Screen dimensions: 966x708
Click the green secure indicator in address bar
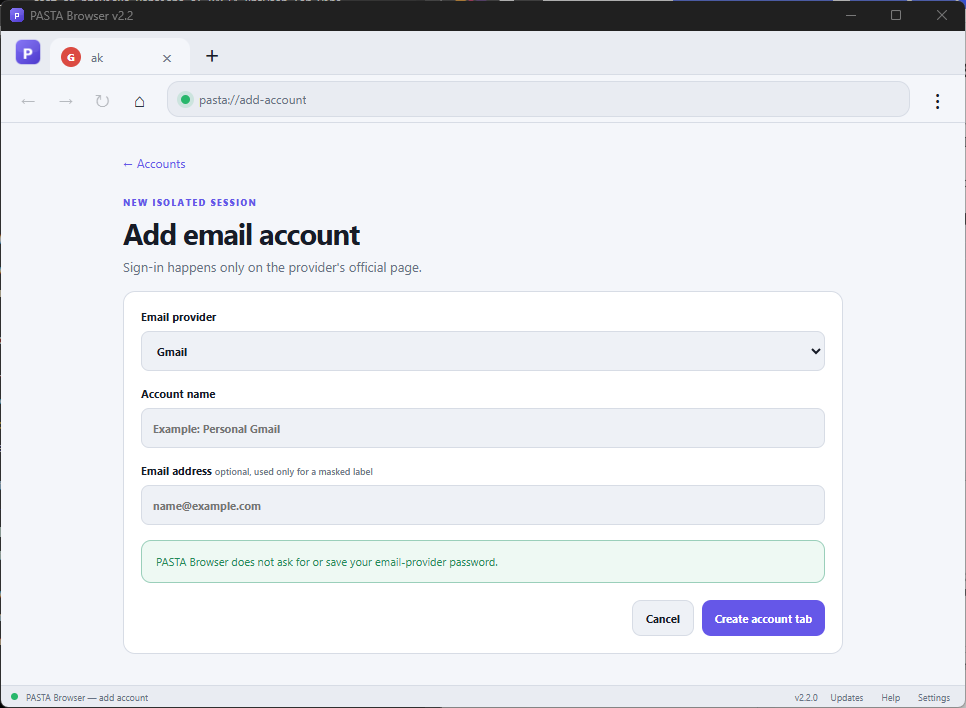click(x=185, y=99)
